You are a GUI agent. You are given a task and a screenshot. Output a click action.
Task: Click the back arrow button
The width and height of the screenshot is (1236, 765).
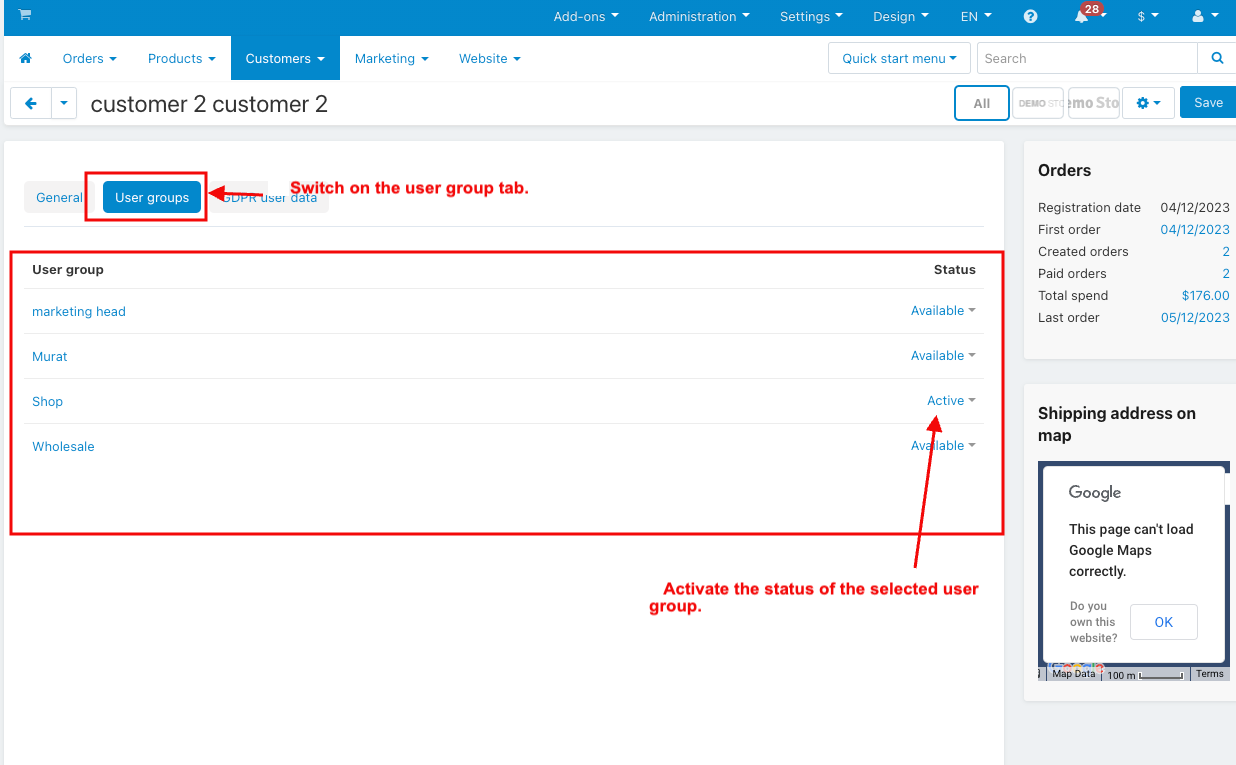[31, 103]
